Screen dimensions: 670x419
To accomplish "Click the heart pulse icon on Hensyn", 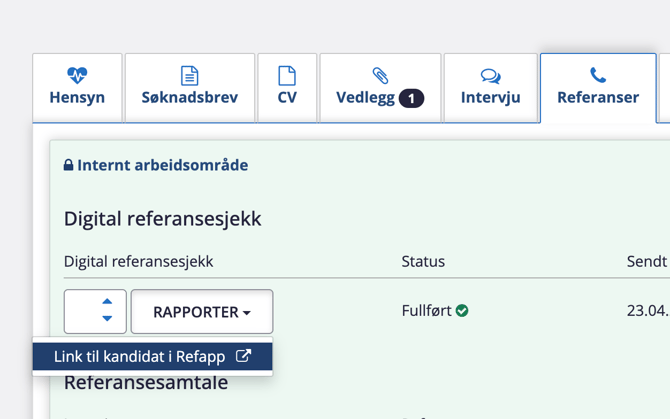I will [77, 76].
